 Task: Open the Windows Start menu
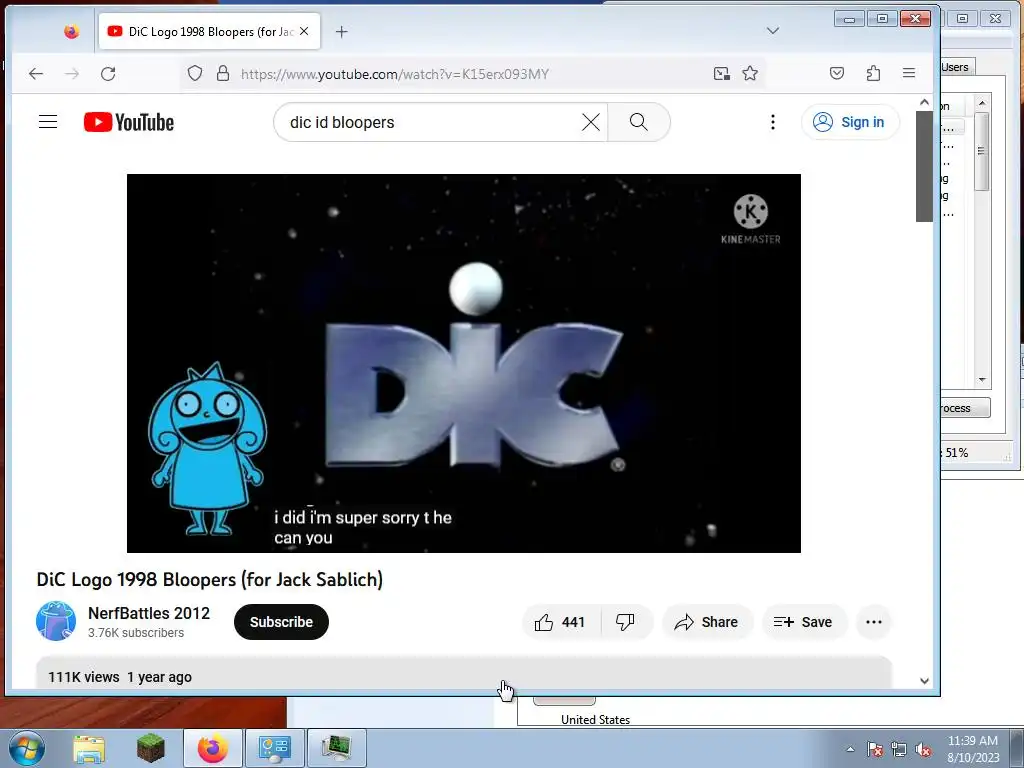pyautogui.click(x=25, y=748)
